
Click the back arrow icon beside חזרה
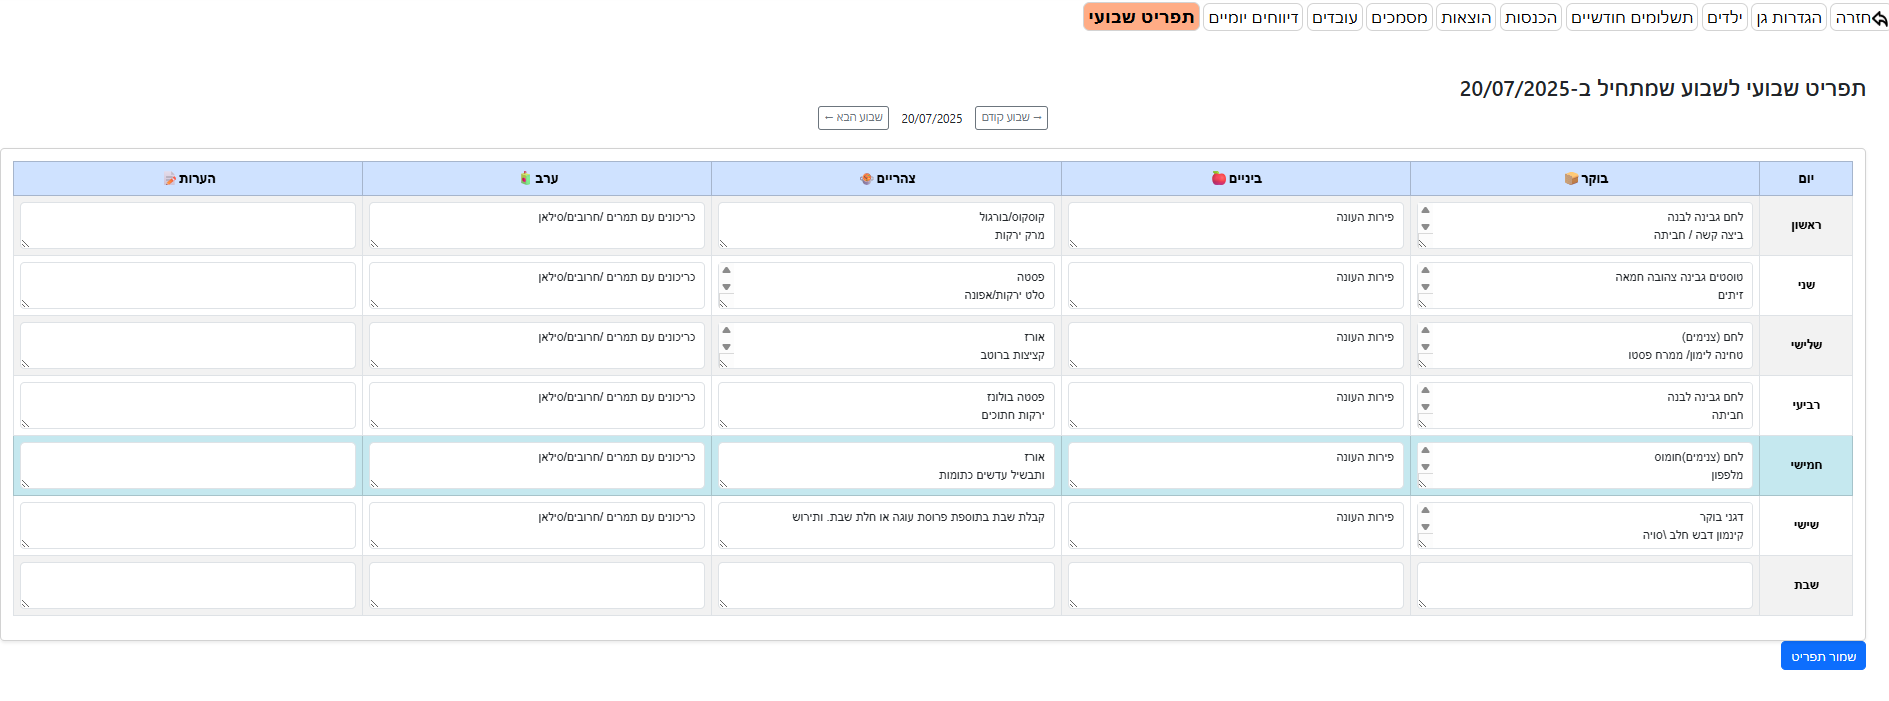click(1880, 18)
